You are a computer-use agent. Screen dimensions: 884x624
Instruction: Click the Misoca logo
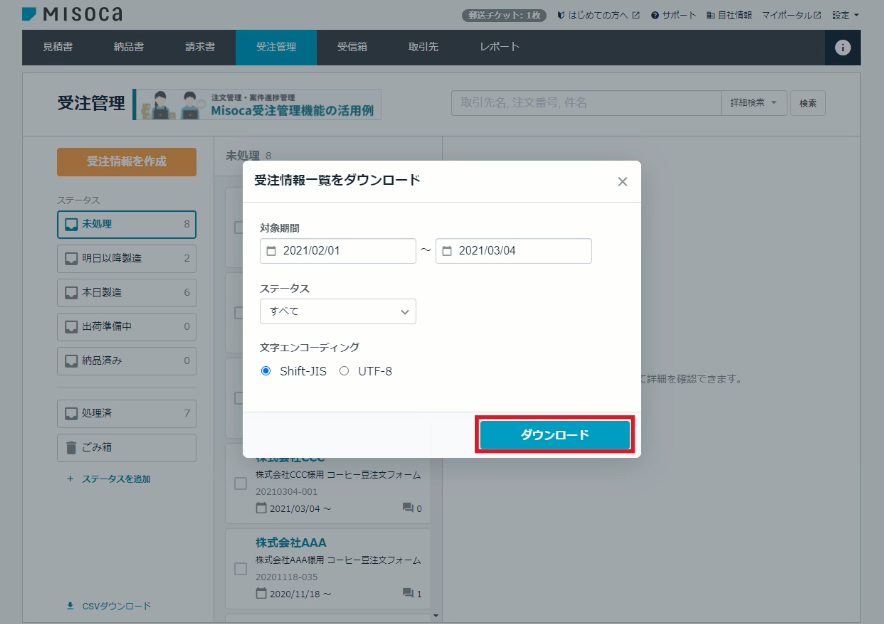(72, 14)
